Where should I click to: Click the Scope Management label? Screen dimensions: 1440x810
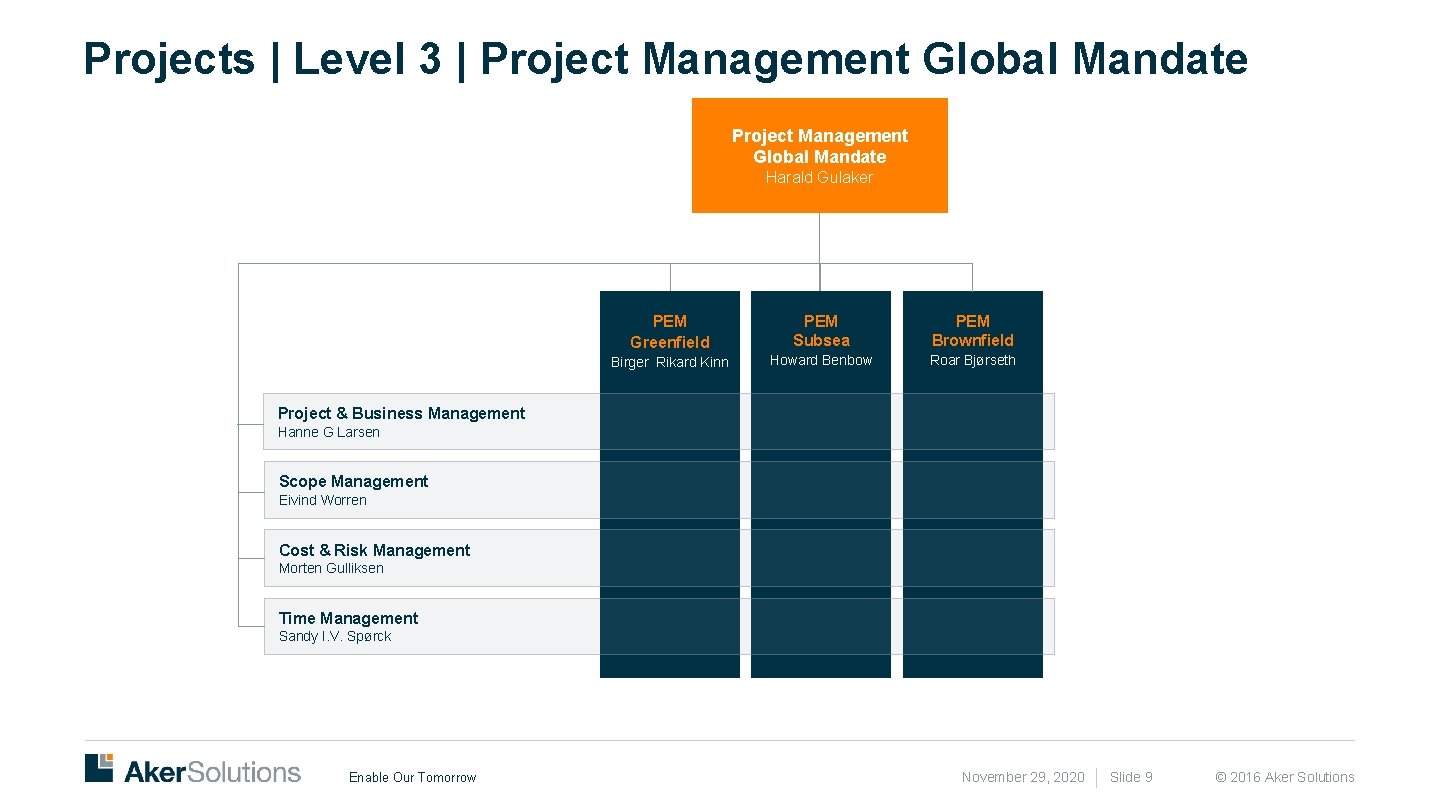pos(353,481)
